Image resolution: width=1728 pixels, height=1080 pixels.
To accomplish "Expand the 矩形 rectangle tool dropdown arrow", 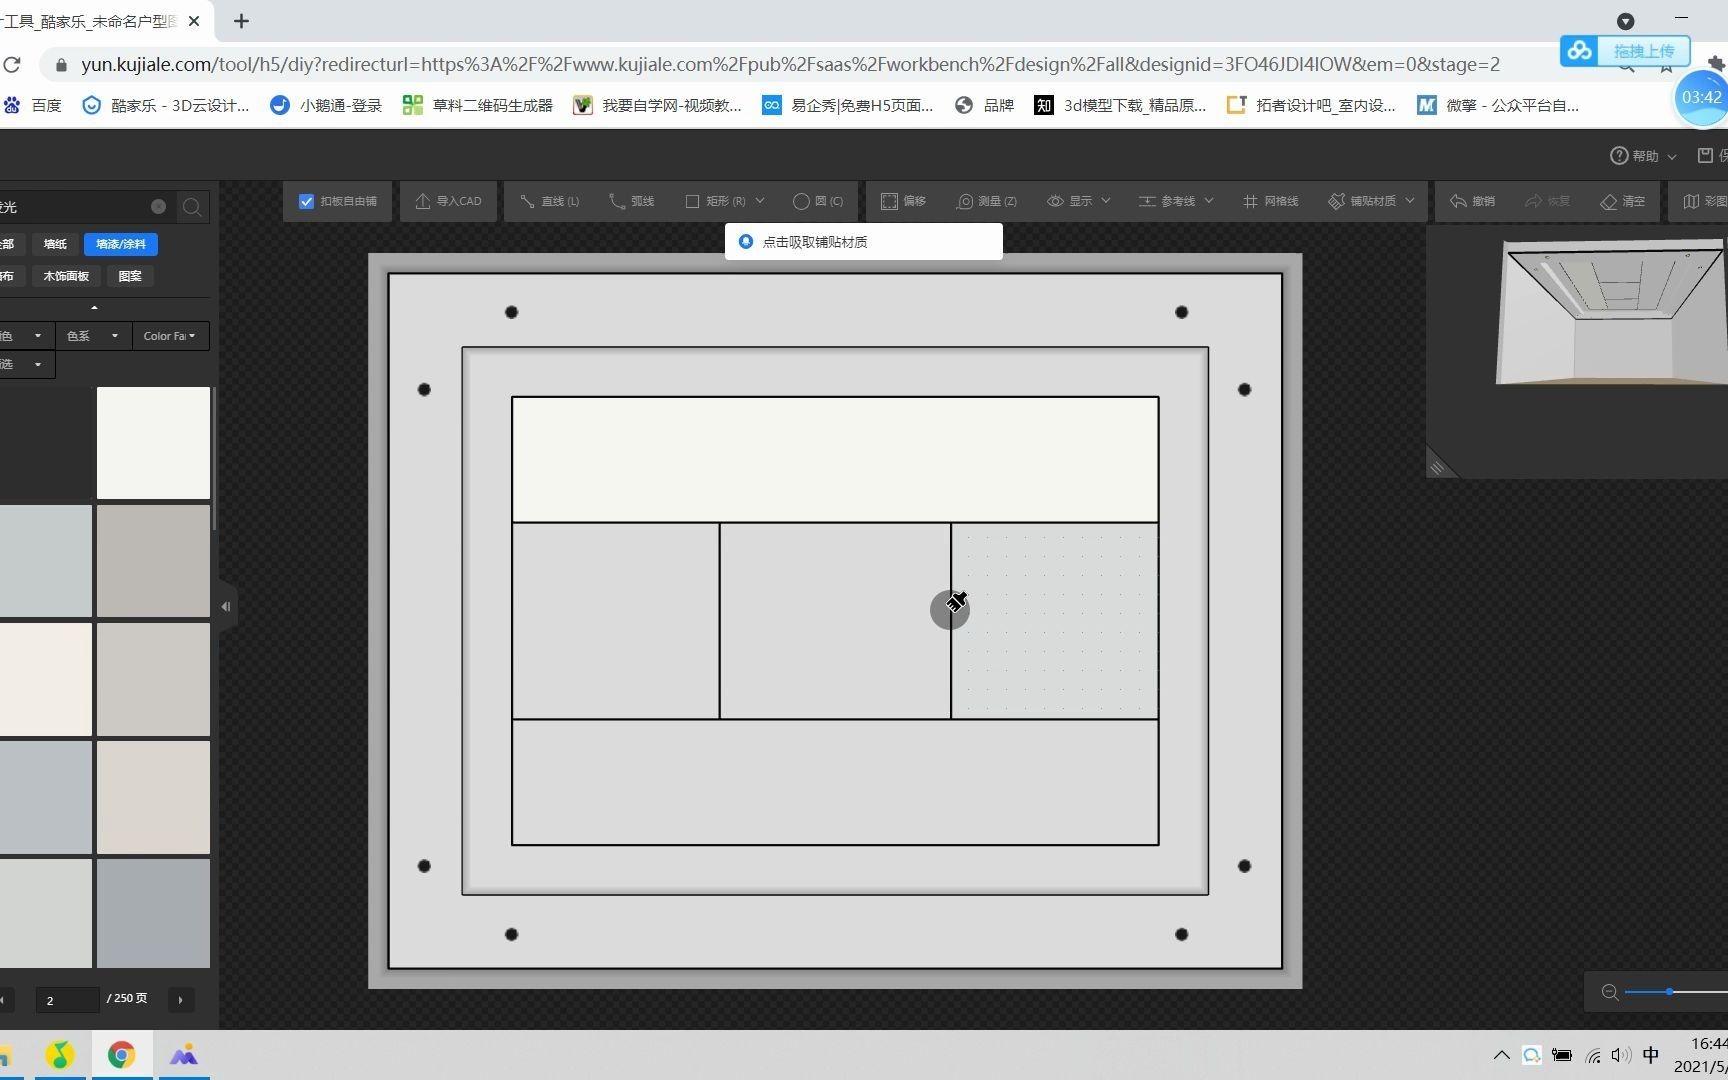I will 760,201.
